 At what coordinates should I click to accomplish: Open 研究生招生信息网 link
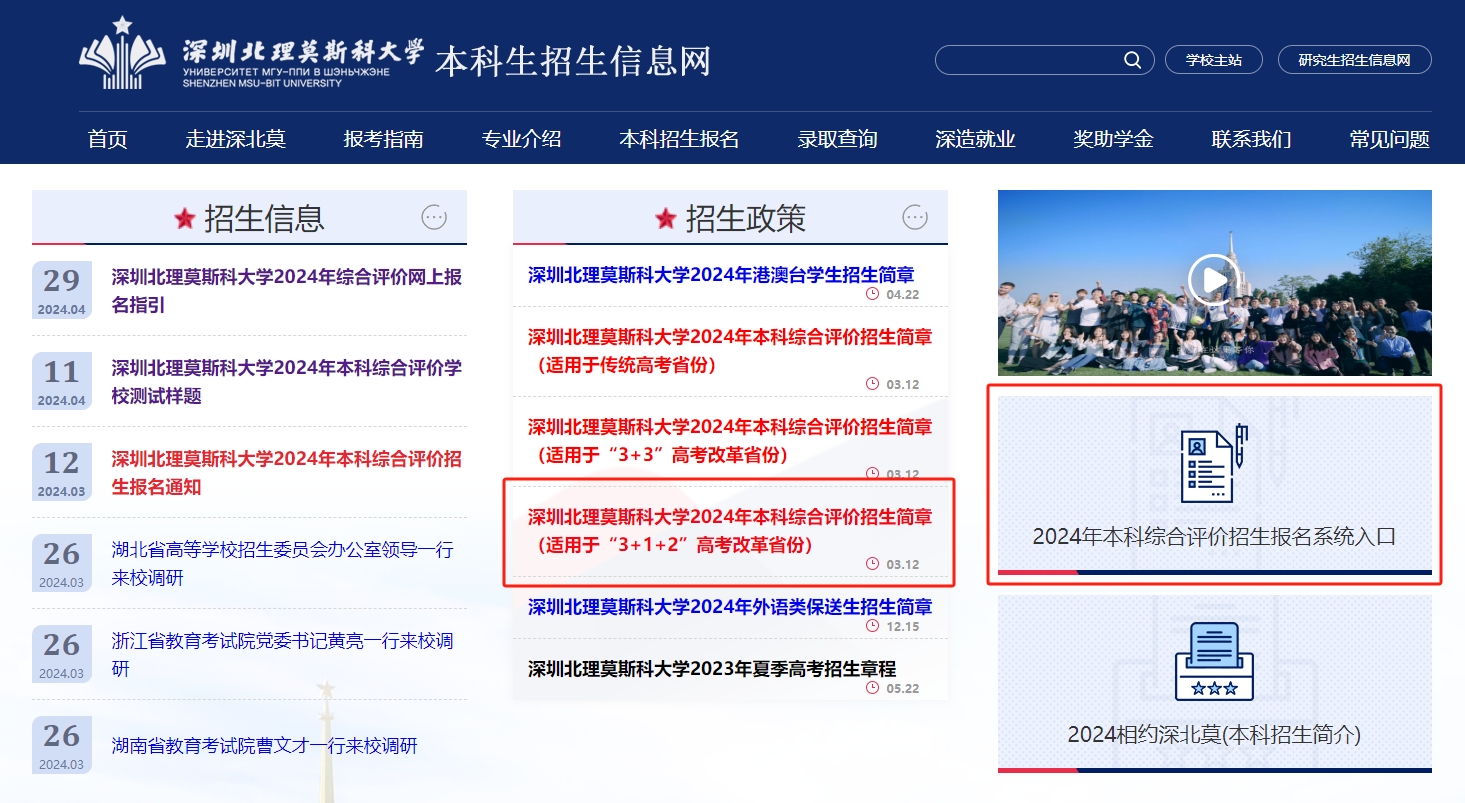click(1355, 60)
